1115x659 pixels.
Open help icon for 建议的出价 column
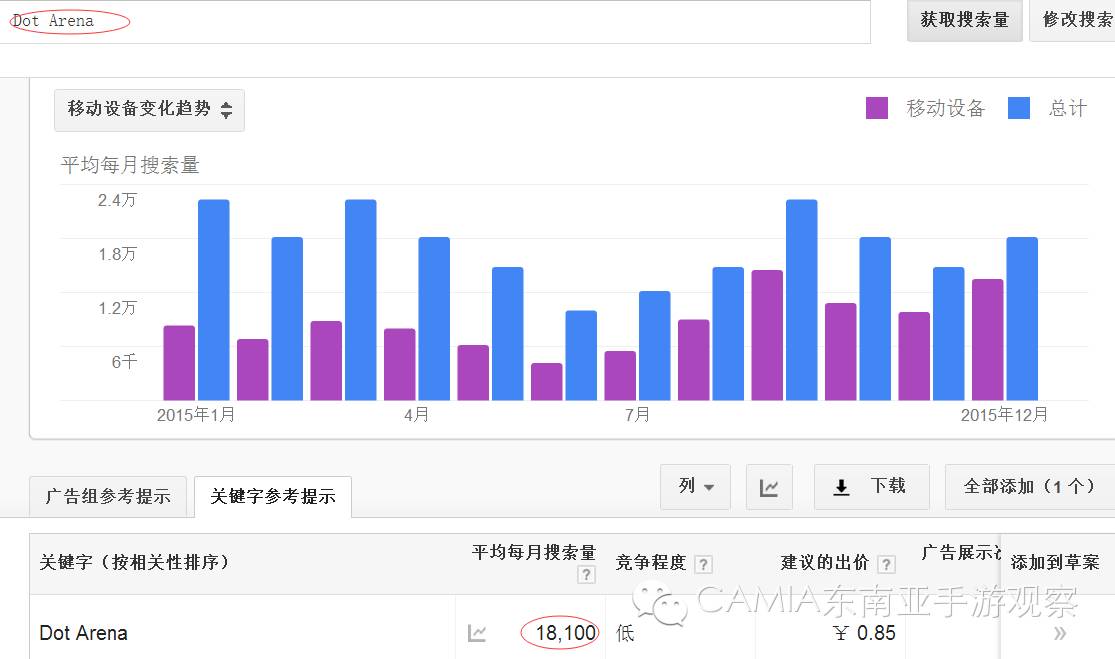pos(886,564)
